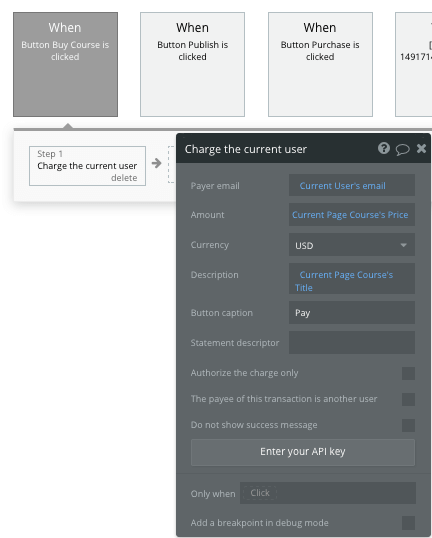Click Enter your API key button
The image size is (432, 538).
[303, 452]
